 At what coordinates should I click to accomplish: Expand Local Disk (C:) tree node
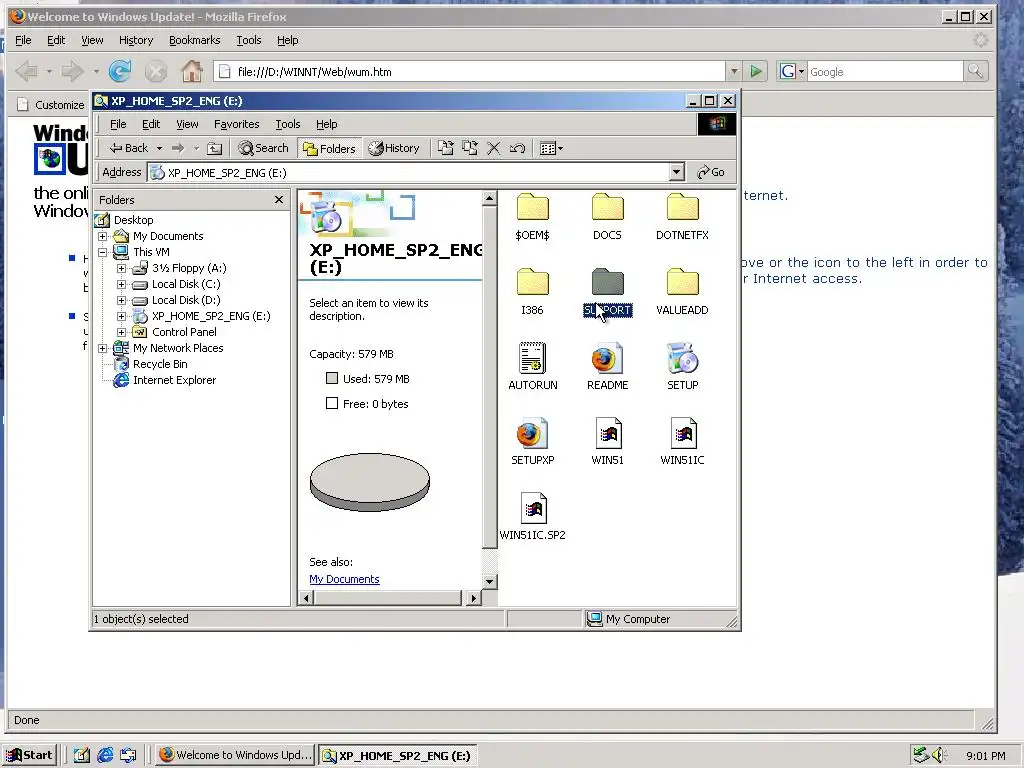121,284
